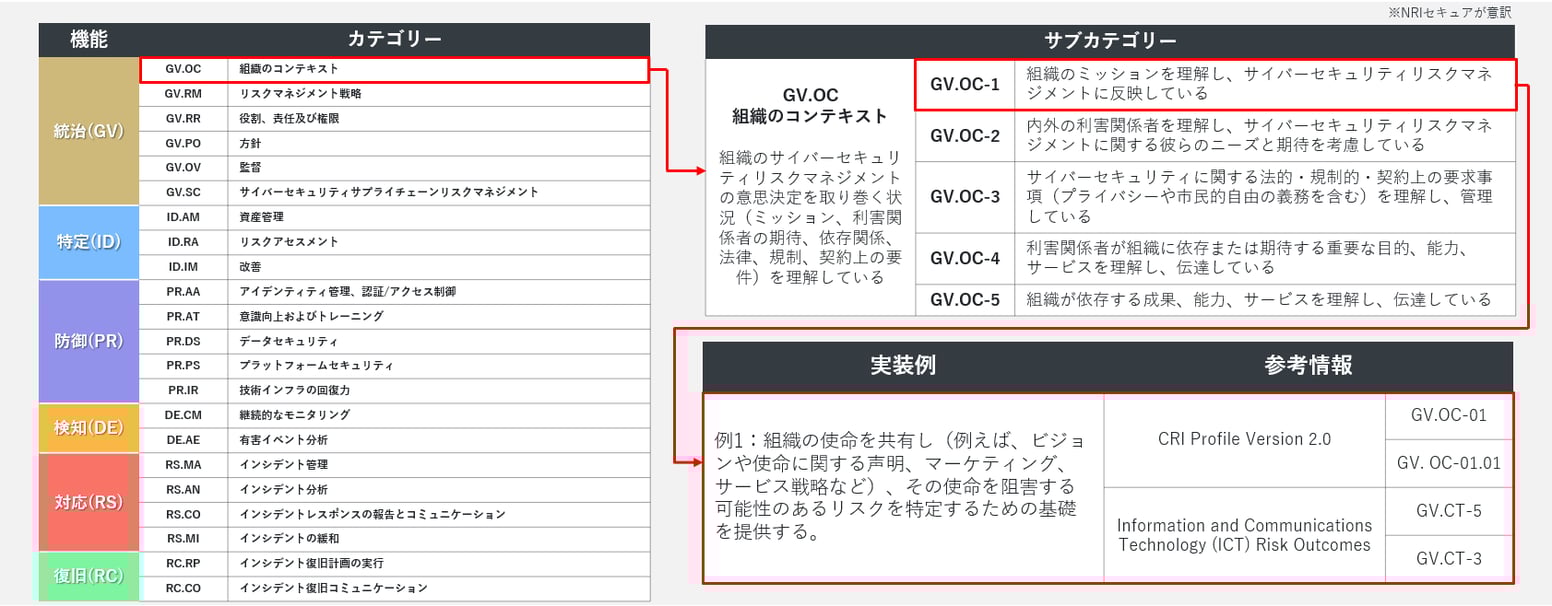The image size is (1552, 606).
Task: Select リスクマネジメント戦略 row text
Action: (301, 94)
